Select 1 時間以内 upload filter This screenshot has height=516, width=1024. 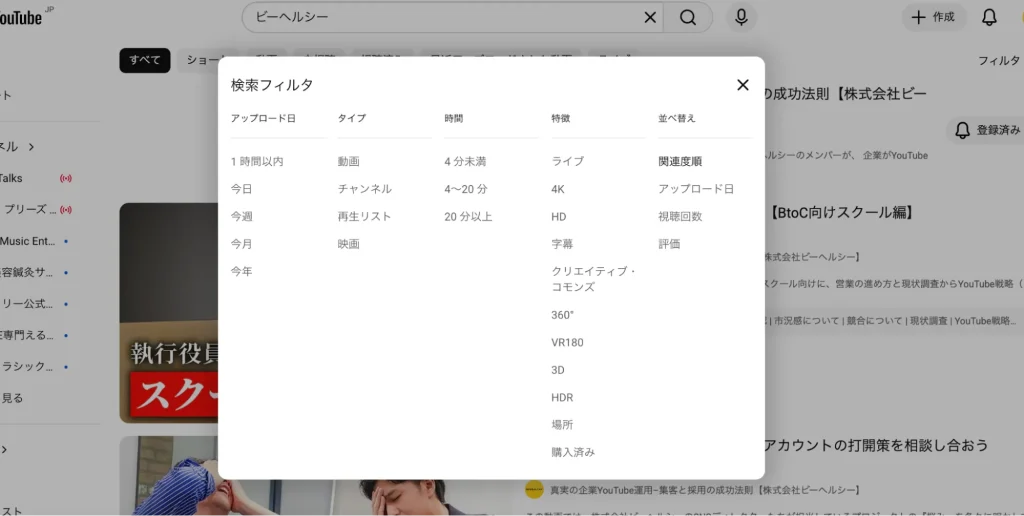pyautogui.click(x=257, y=161)
